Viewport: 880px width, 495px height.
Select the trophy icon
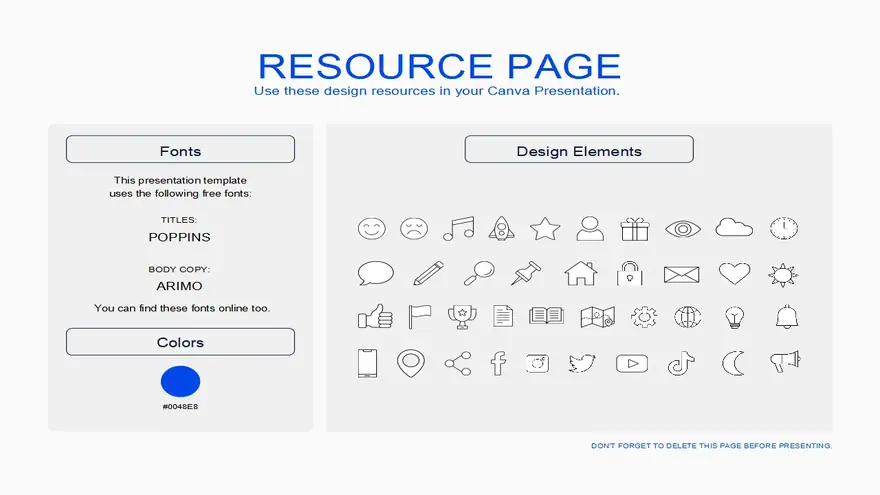tap(462, 317)
